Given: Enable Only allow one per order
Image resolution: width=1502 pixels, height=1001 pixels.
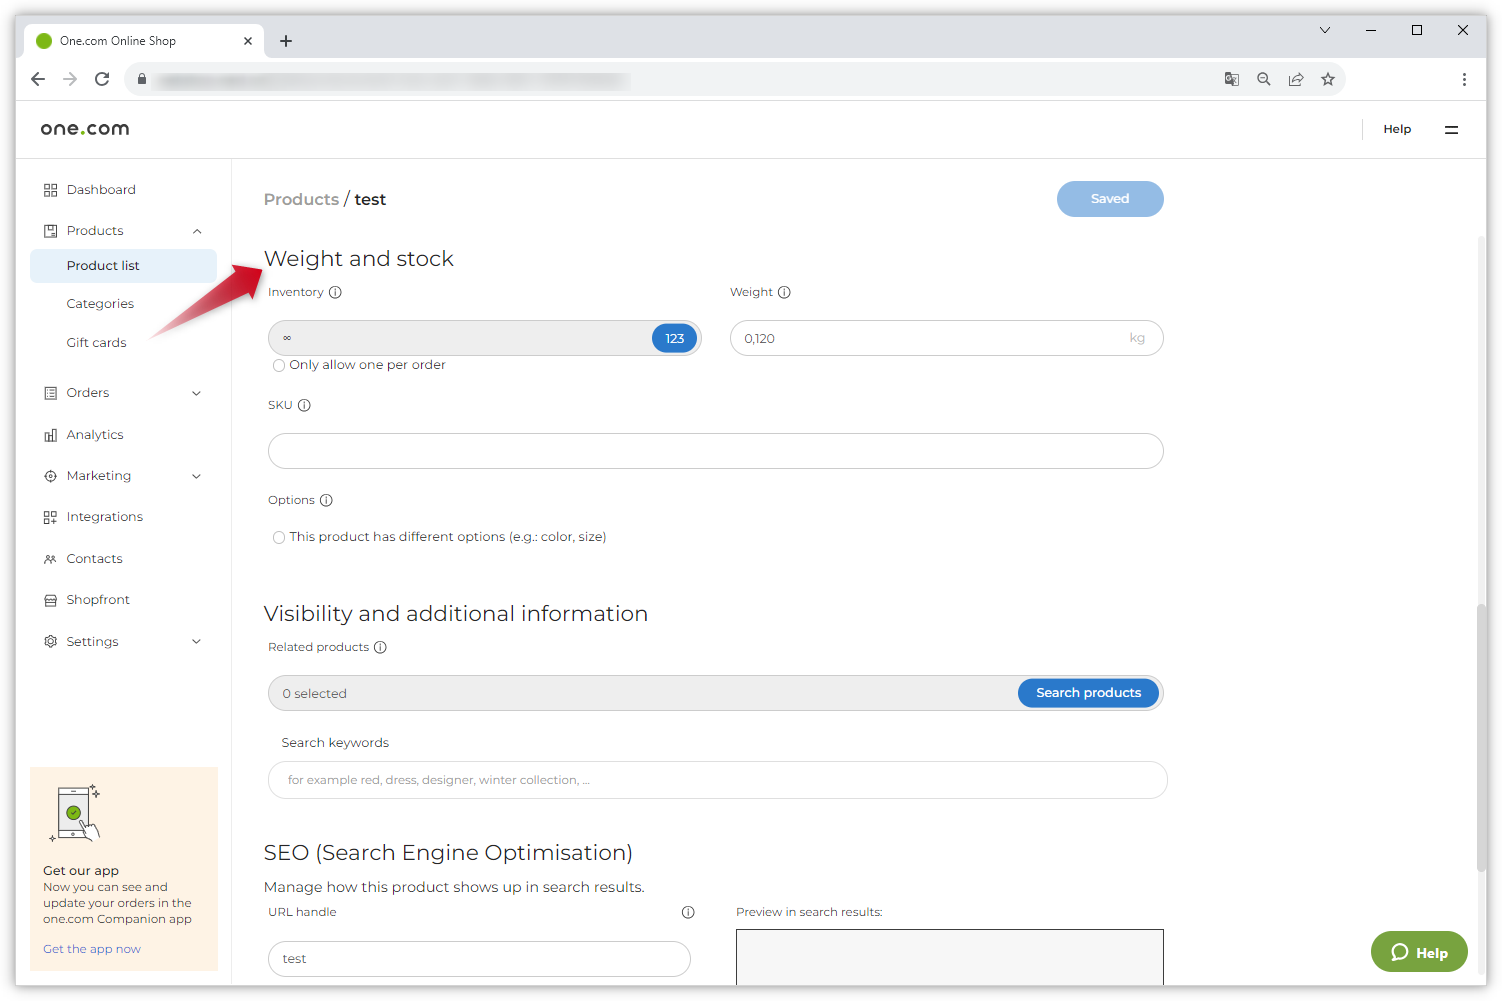Looking at the screenshot, I should coord(279,366).
